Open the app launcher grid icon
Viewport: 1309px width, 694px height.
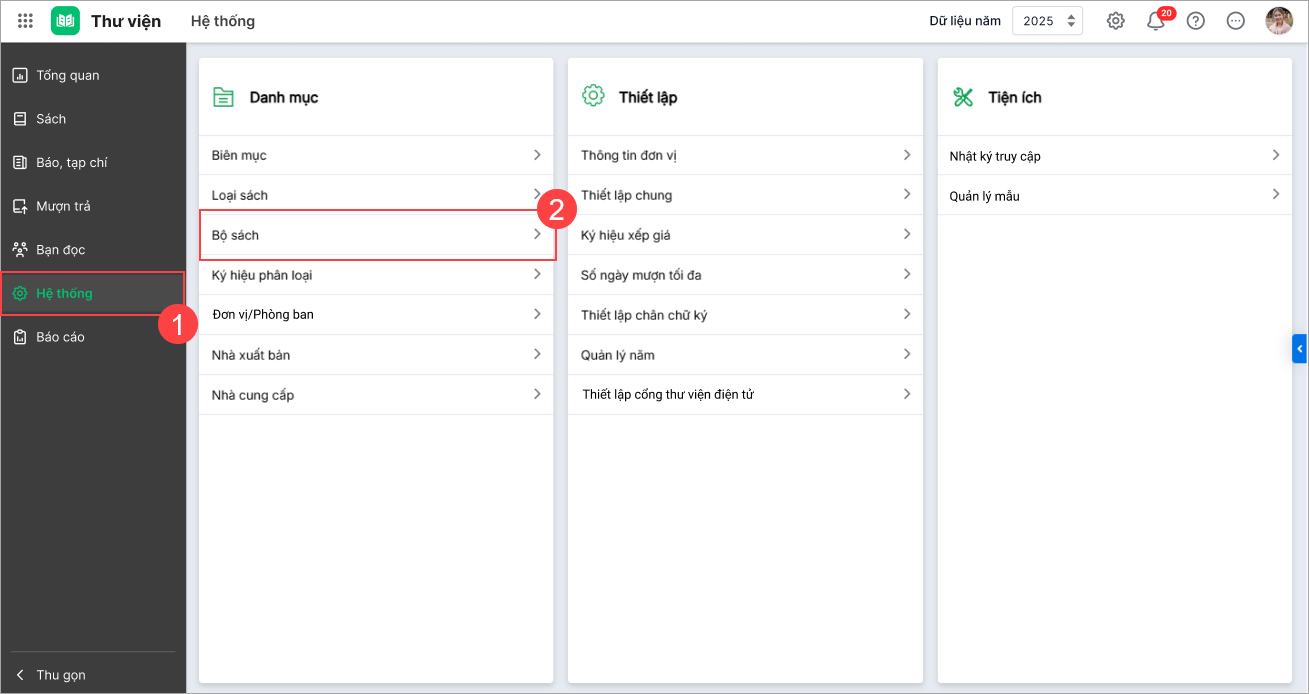click(26, 20)
